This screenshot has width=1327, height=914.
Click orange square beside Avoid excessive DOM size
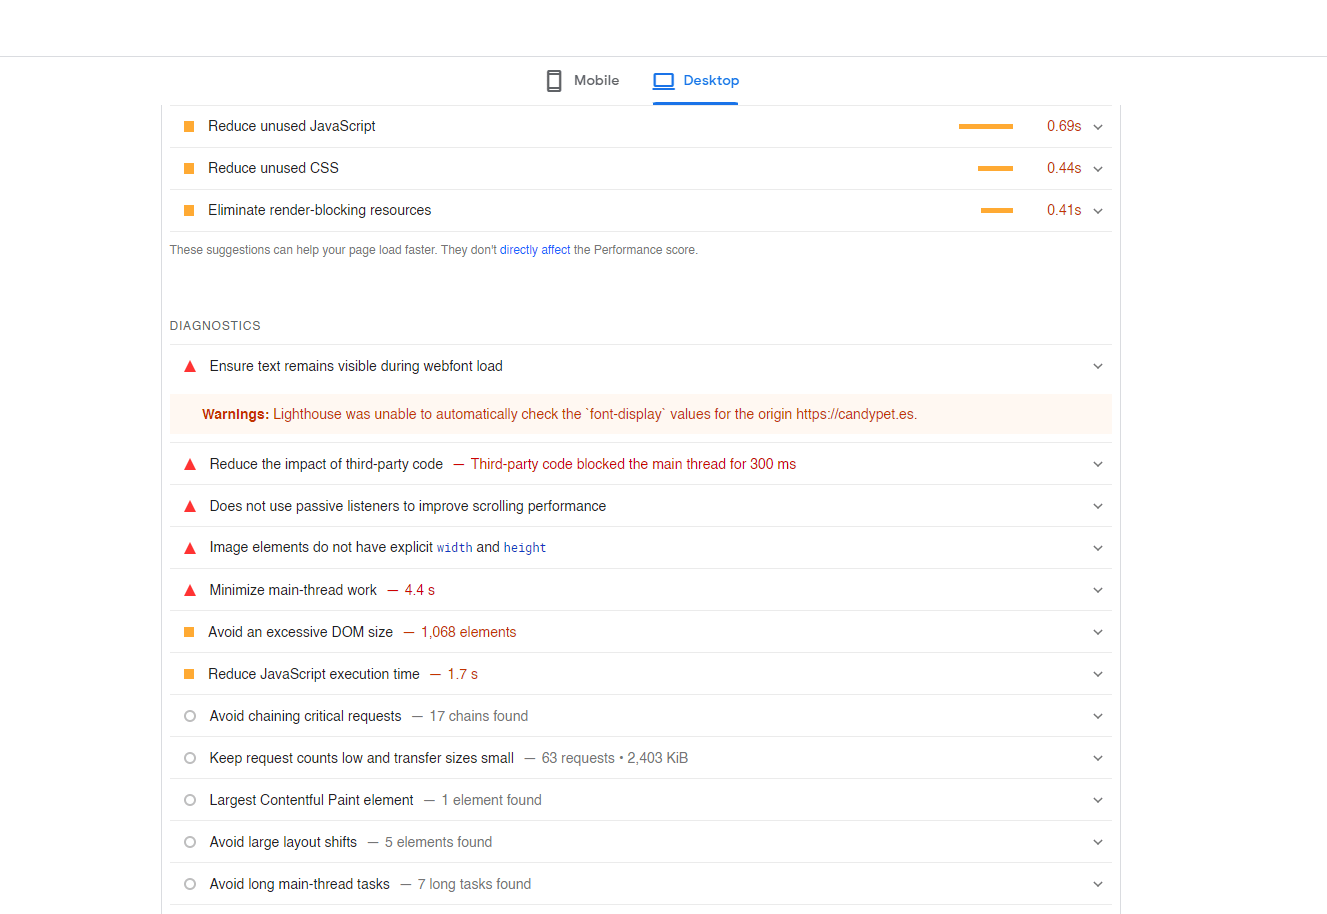click(189, 632)
